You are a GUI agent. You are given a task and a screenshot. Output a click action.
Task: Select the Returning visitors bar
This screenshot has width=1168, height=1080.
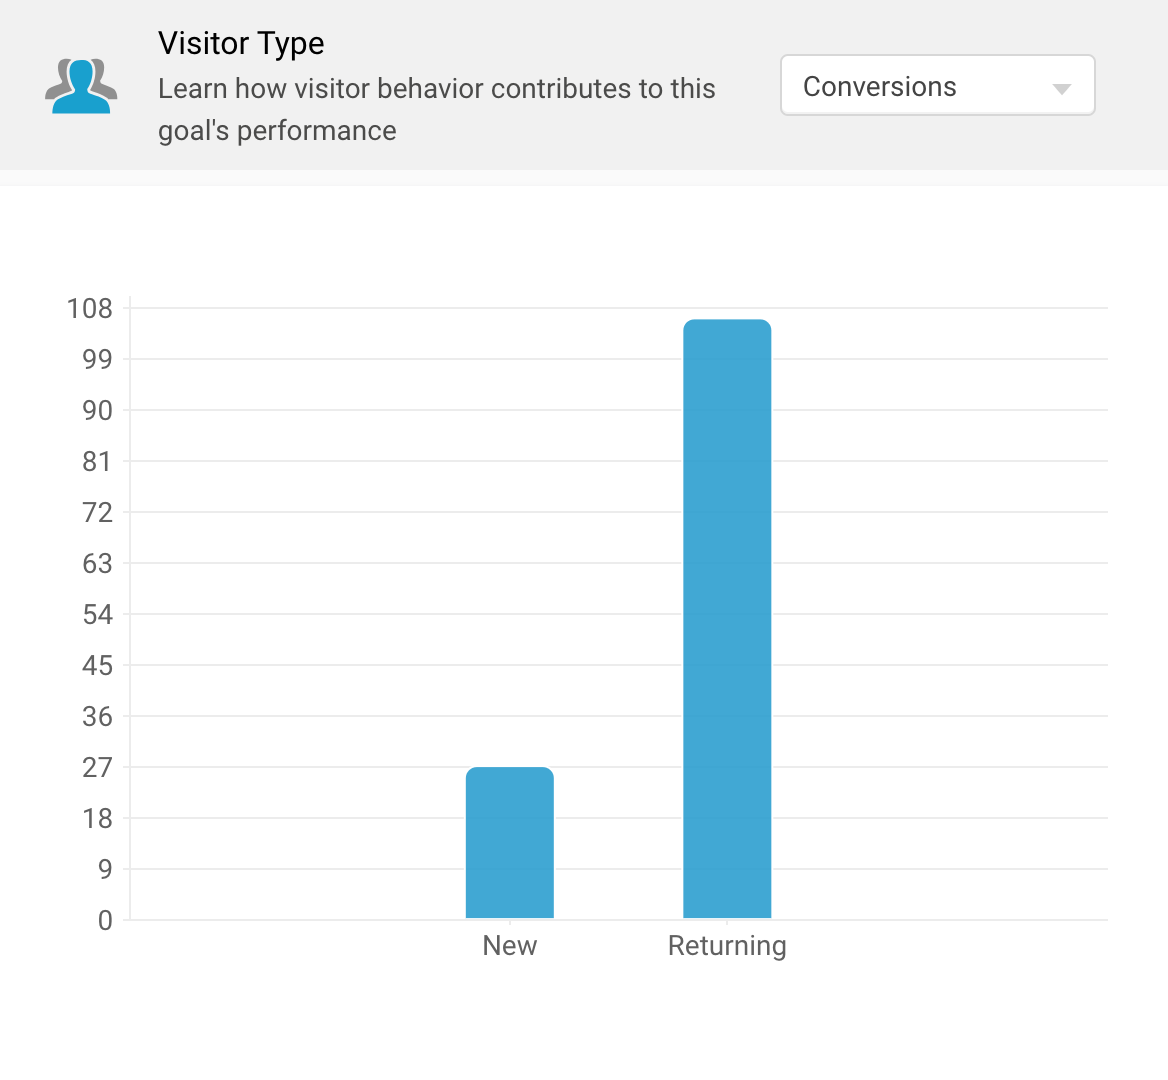click(727, 618)
